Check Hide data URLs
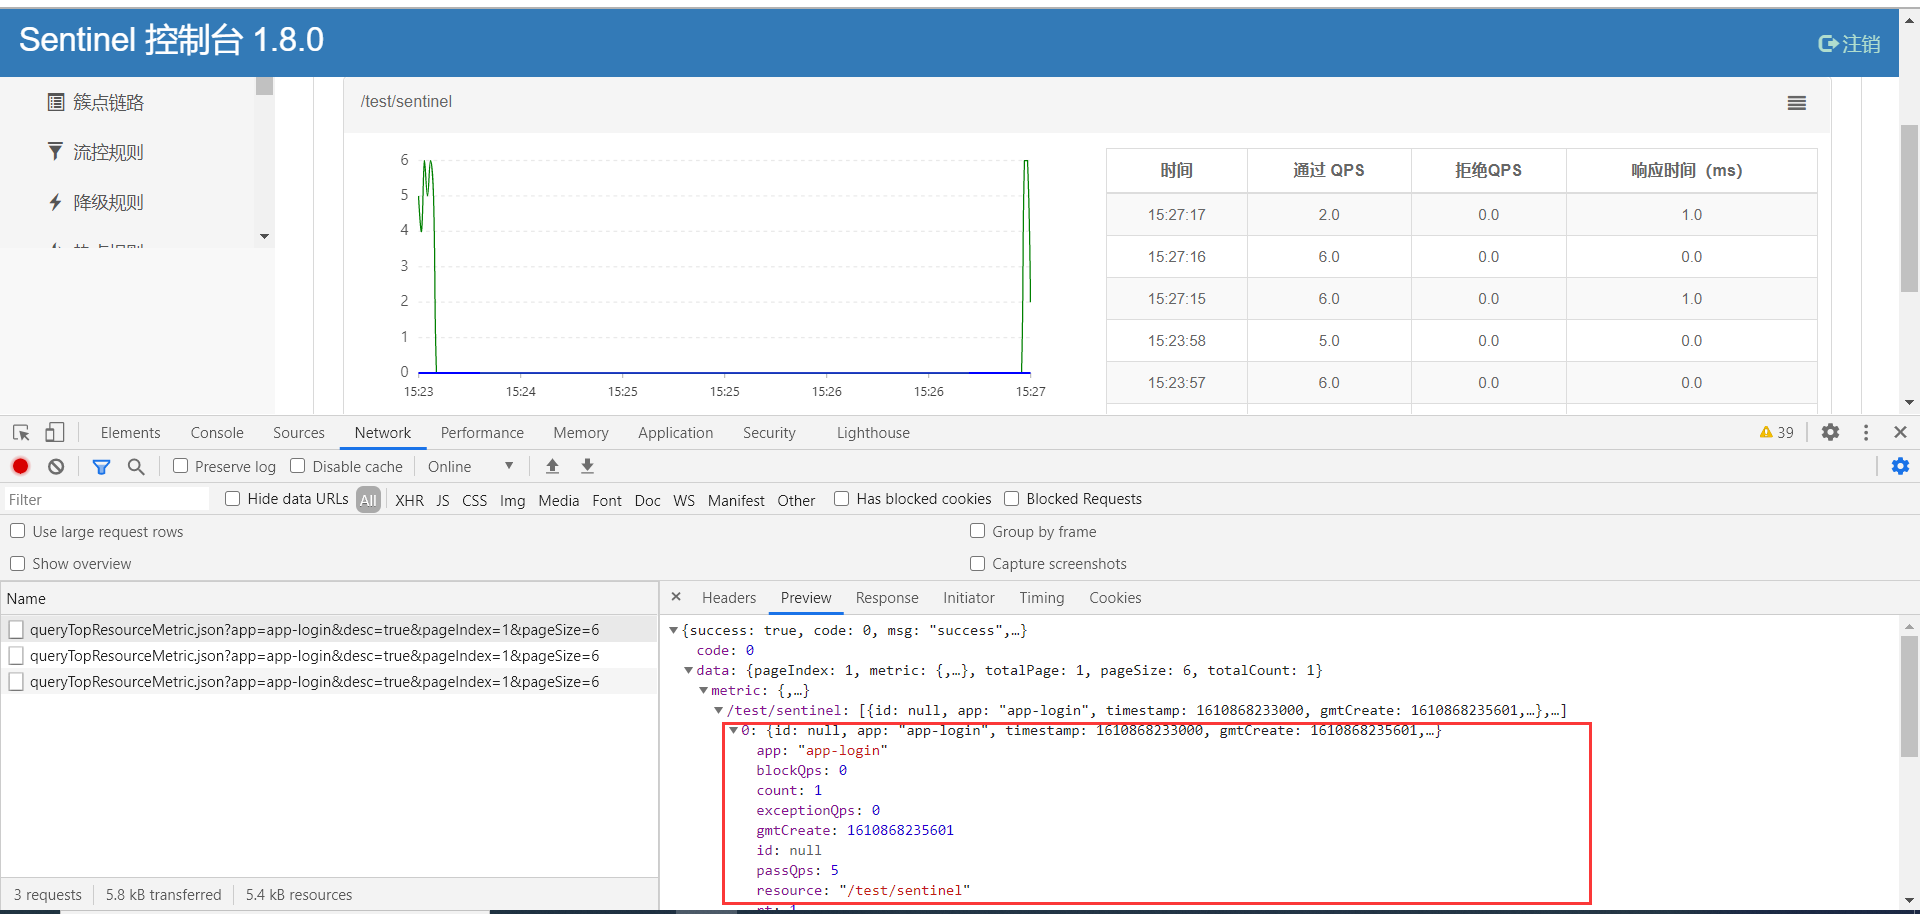The image size is (1920, 914). tap(232, 499)
